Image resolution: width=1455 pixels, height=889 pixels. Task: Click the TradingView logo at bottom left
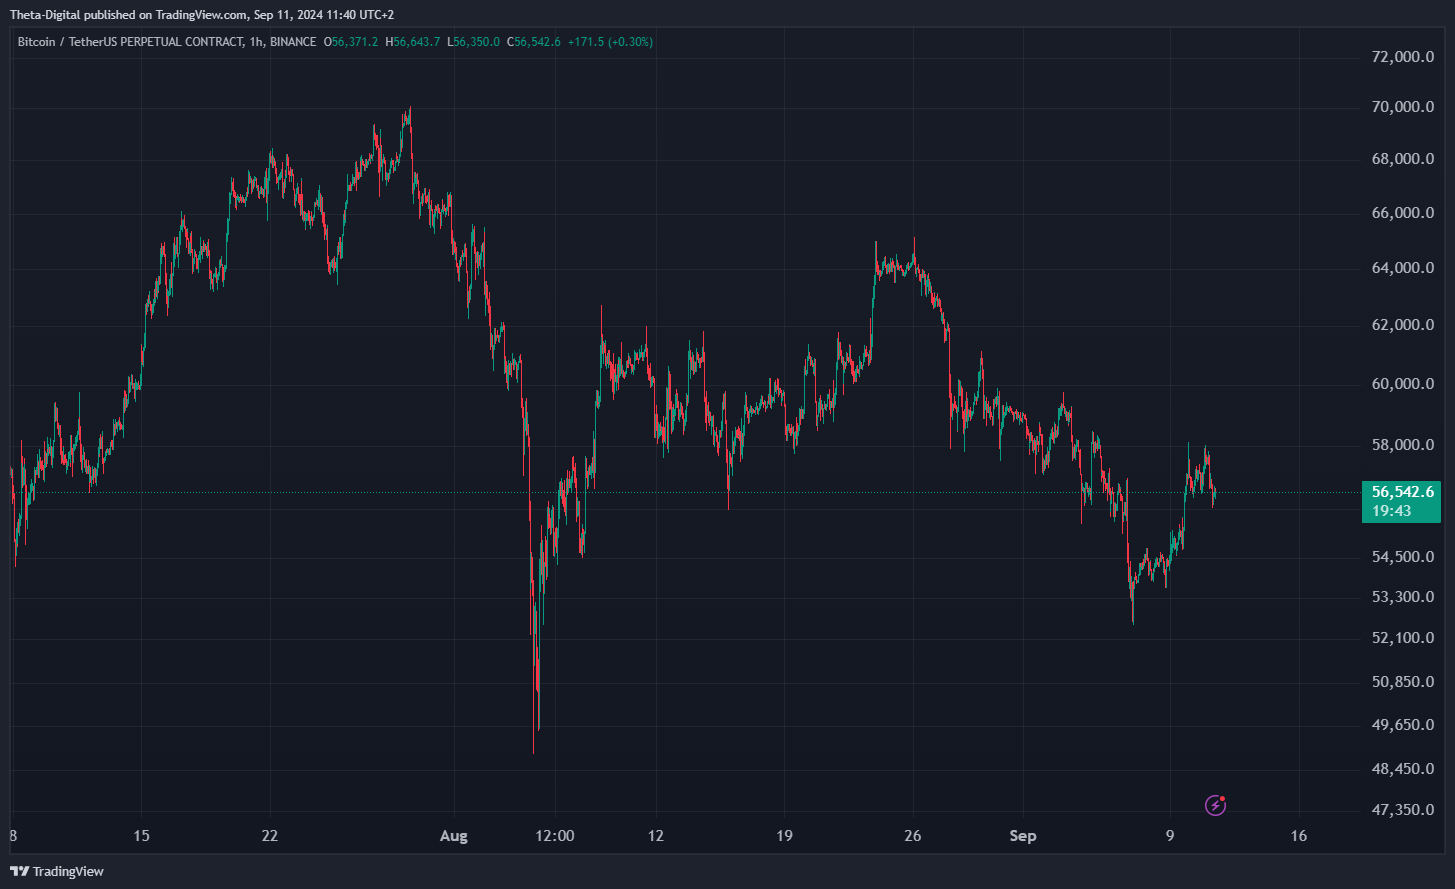(x=56, y=871)
